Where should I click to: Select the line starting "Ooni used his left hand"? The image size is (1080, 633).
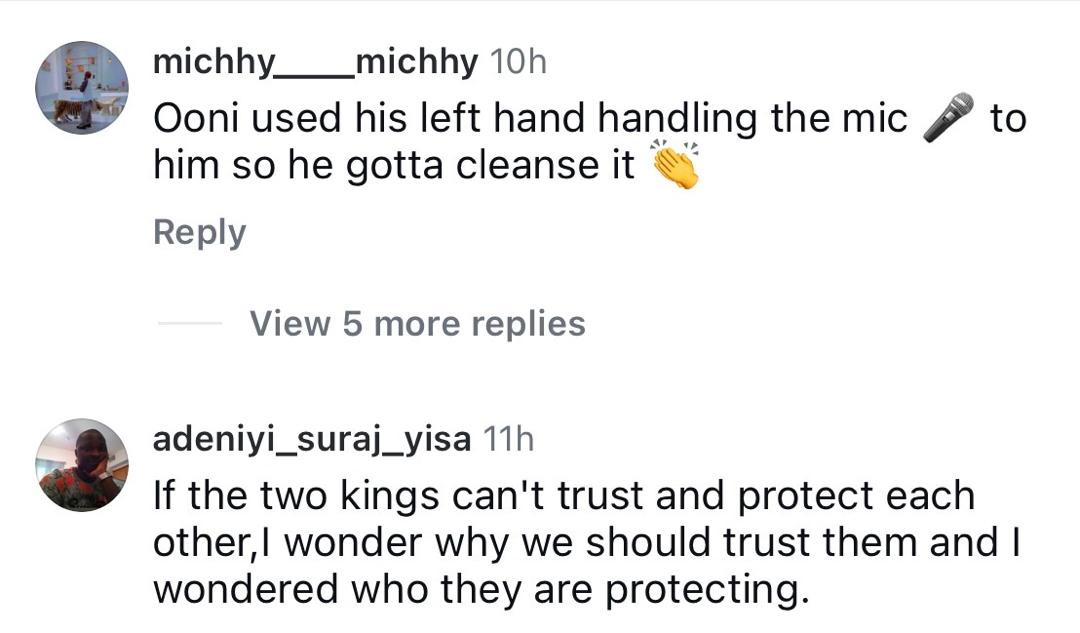530,120
